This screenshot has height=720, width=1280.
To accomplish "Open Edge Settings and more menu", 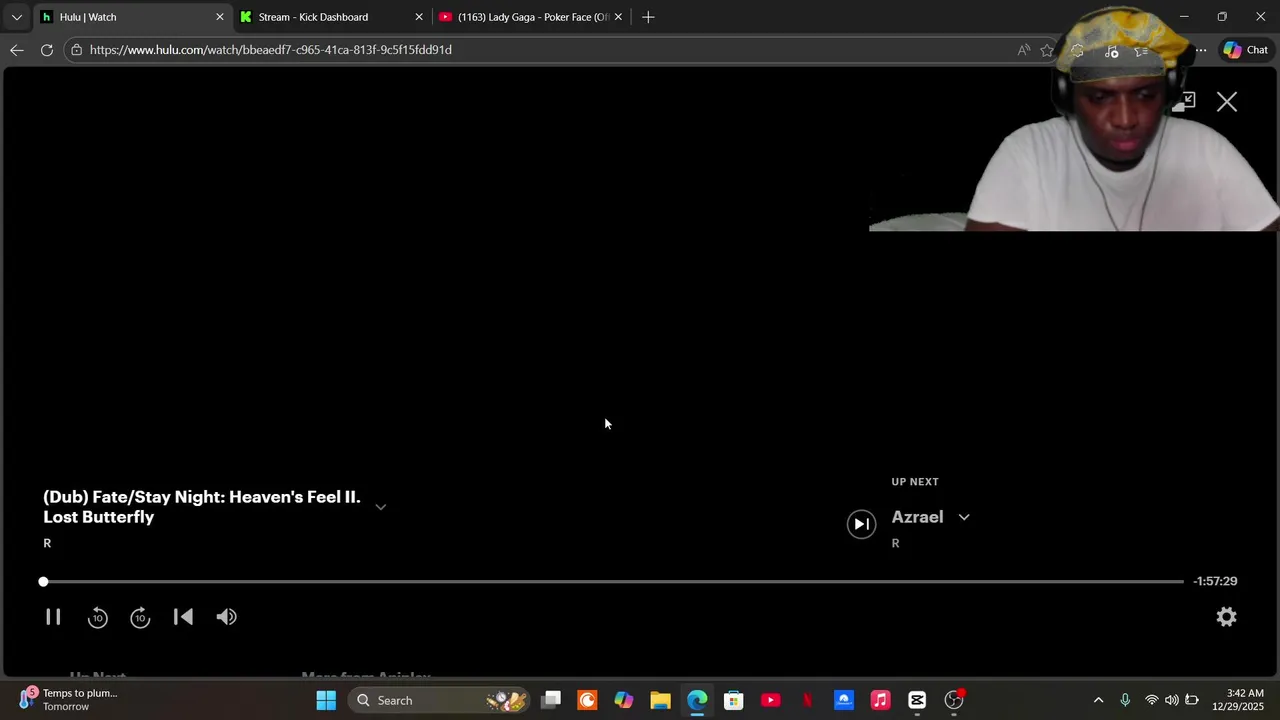I will 1201,50.
